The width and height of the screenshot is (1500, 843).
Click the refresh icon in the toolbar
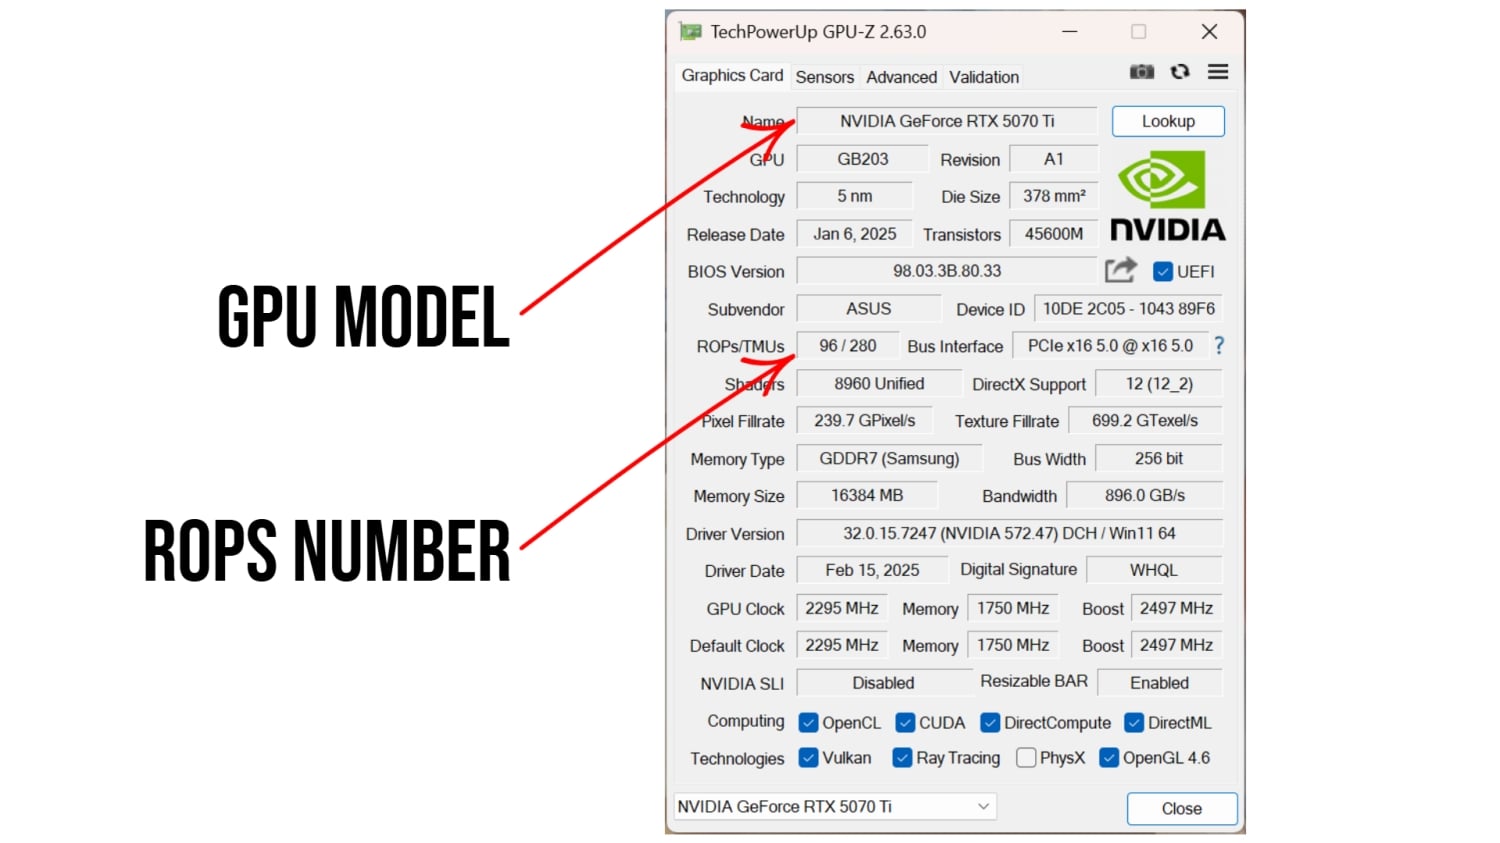pyautogui.click(x=1180, y=71)
